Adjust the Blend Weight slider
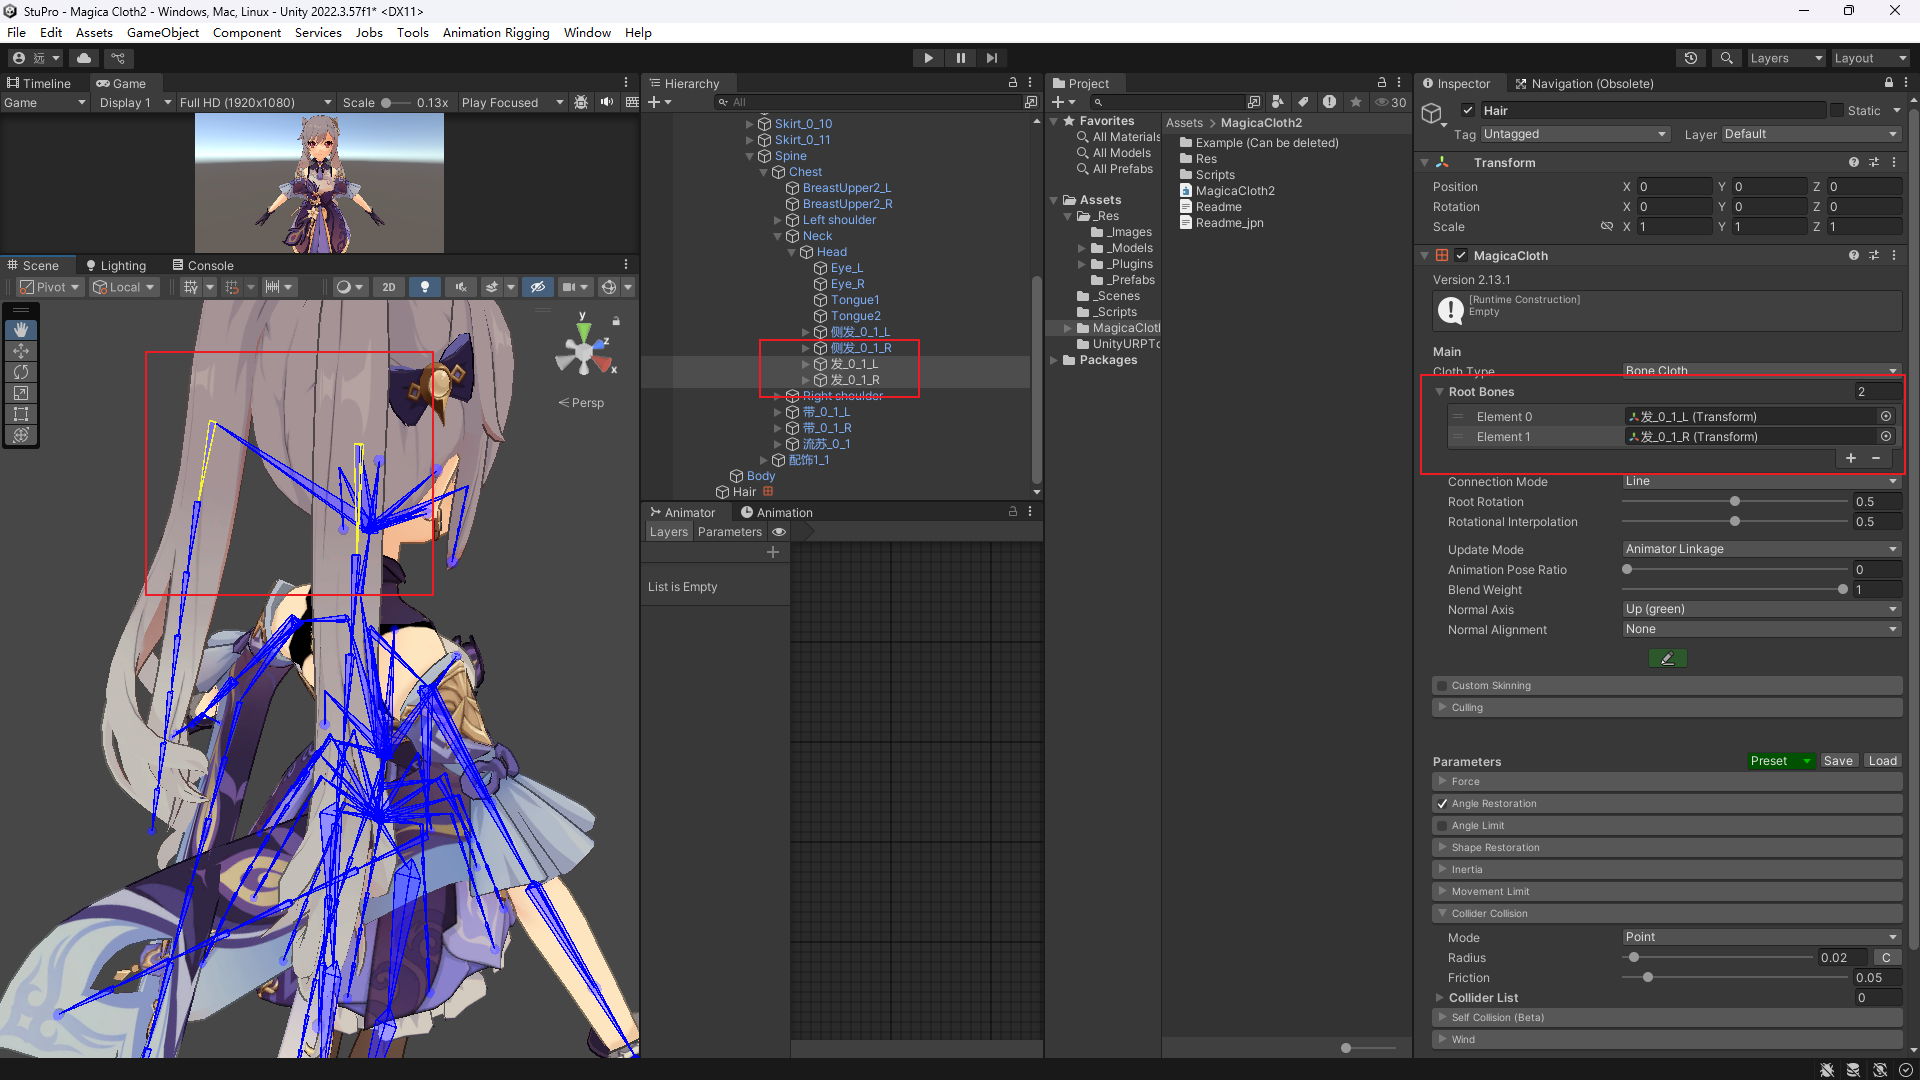The height and width of the screenshot is (1080, 1920). click(x=1735, y=590)
